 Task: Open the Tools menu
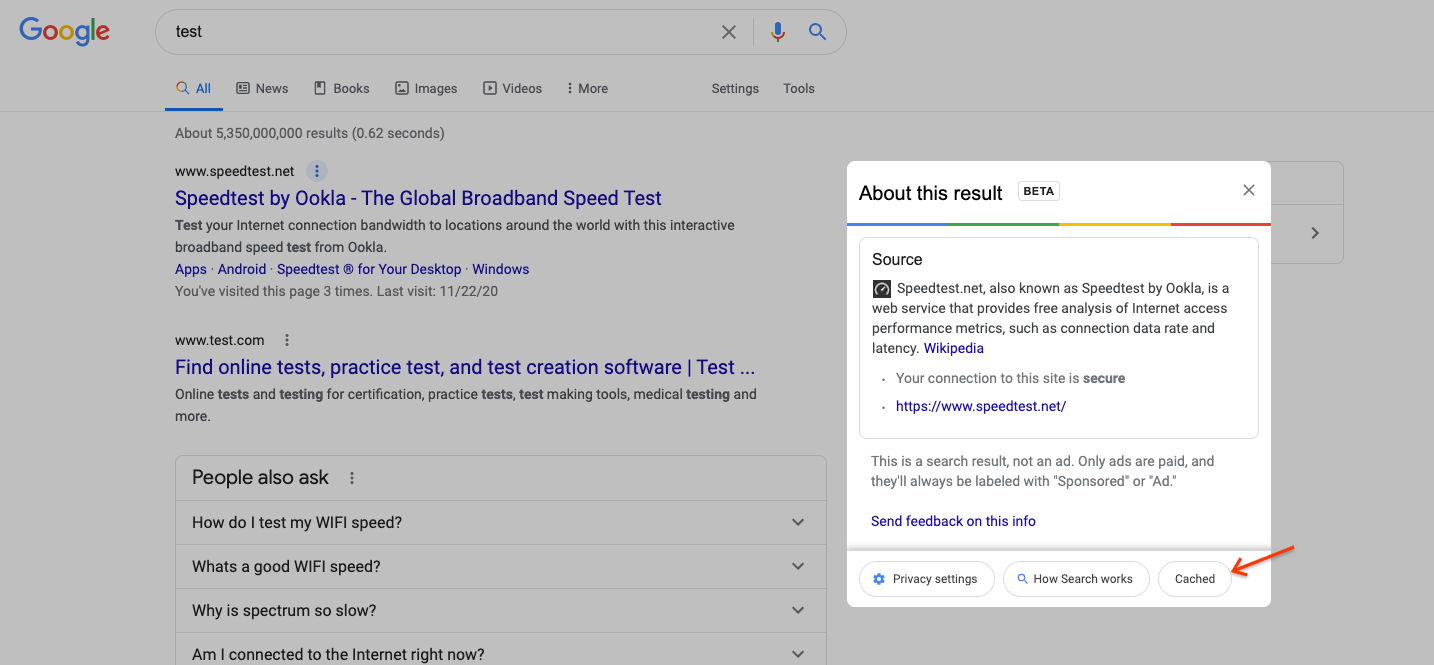coord(798,88)
